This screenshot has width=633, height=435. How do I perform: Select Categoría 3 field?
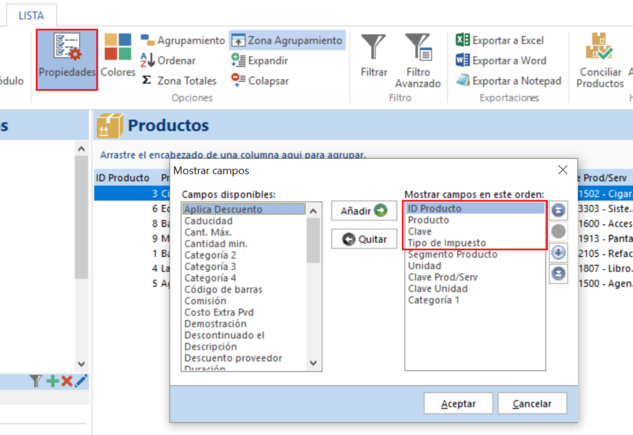[244, 267]
